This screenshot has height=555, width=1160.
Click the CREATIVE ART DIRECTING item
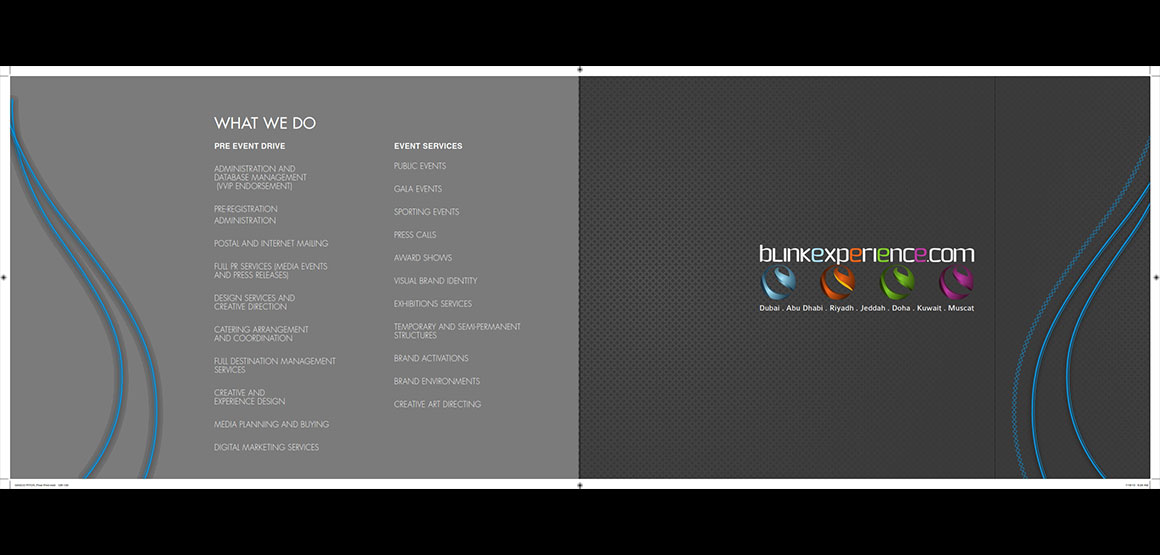tap(437, 404)
